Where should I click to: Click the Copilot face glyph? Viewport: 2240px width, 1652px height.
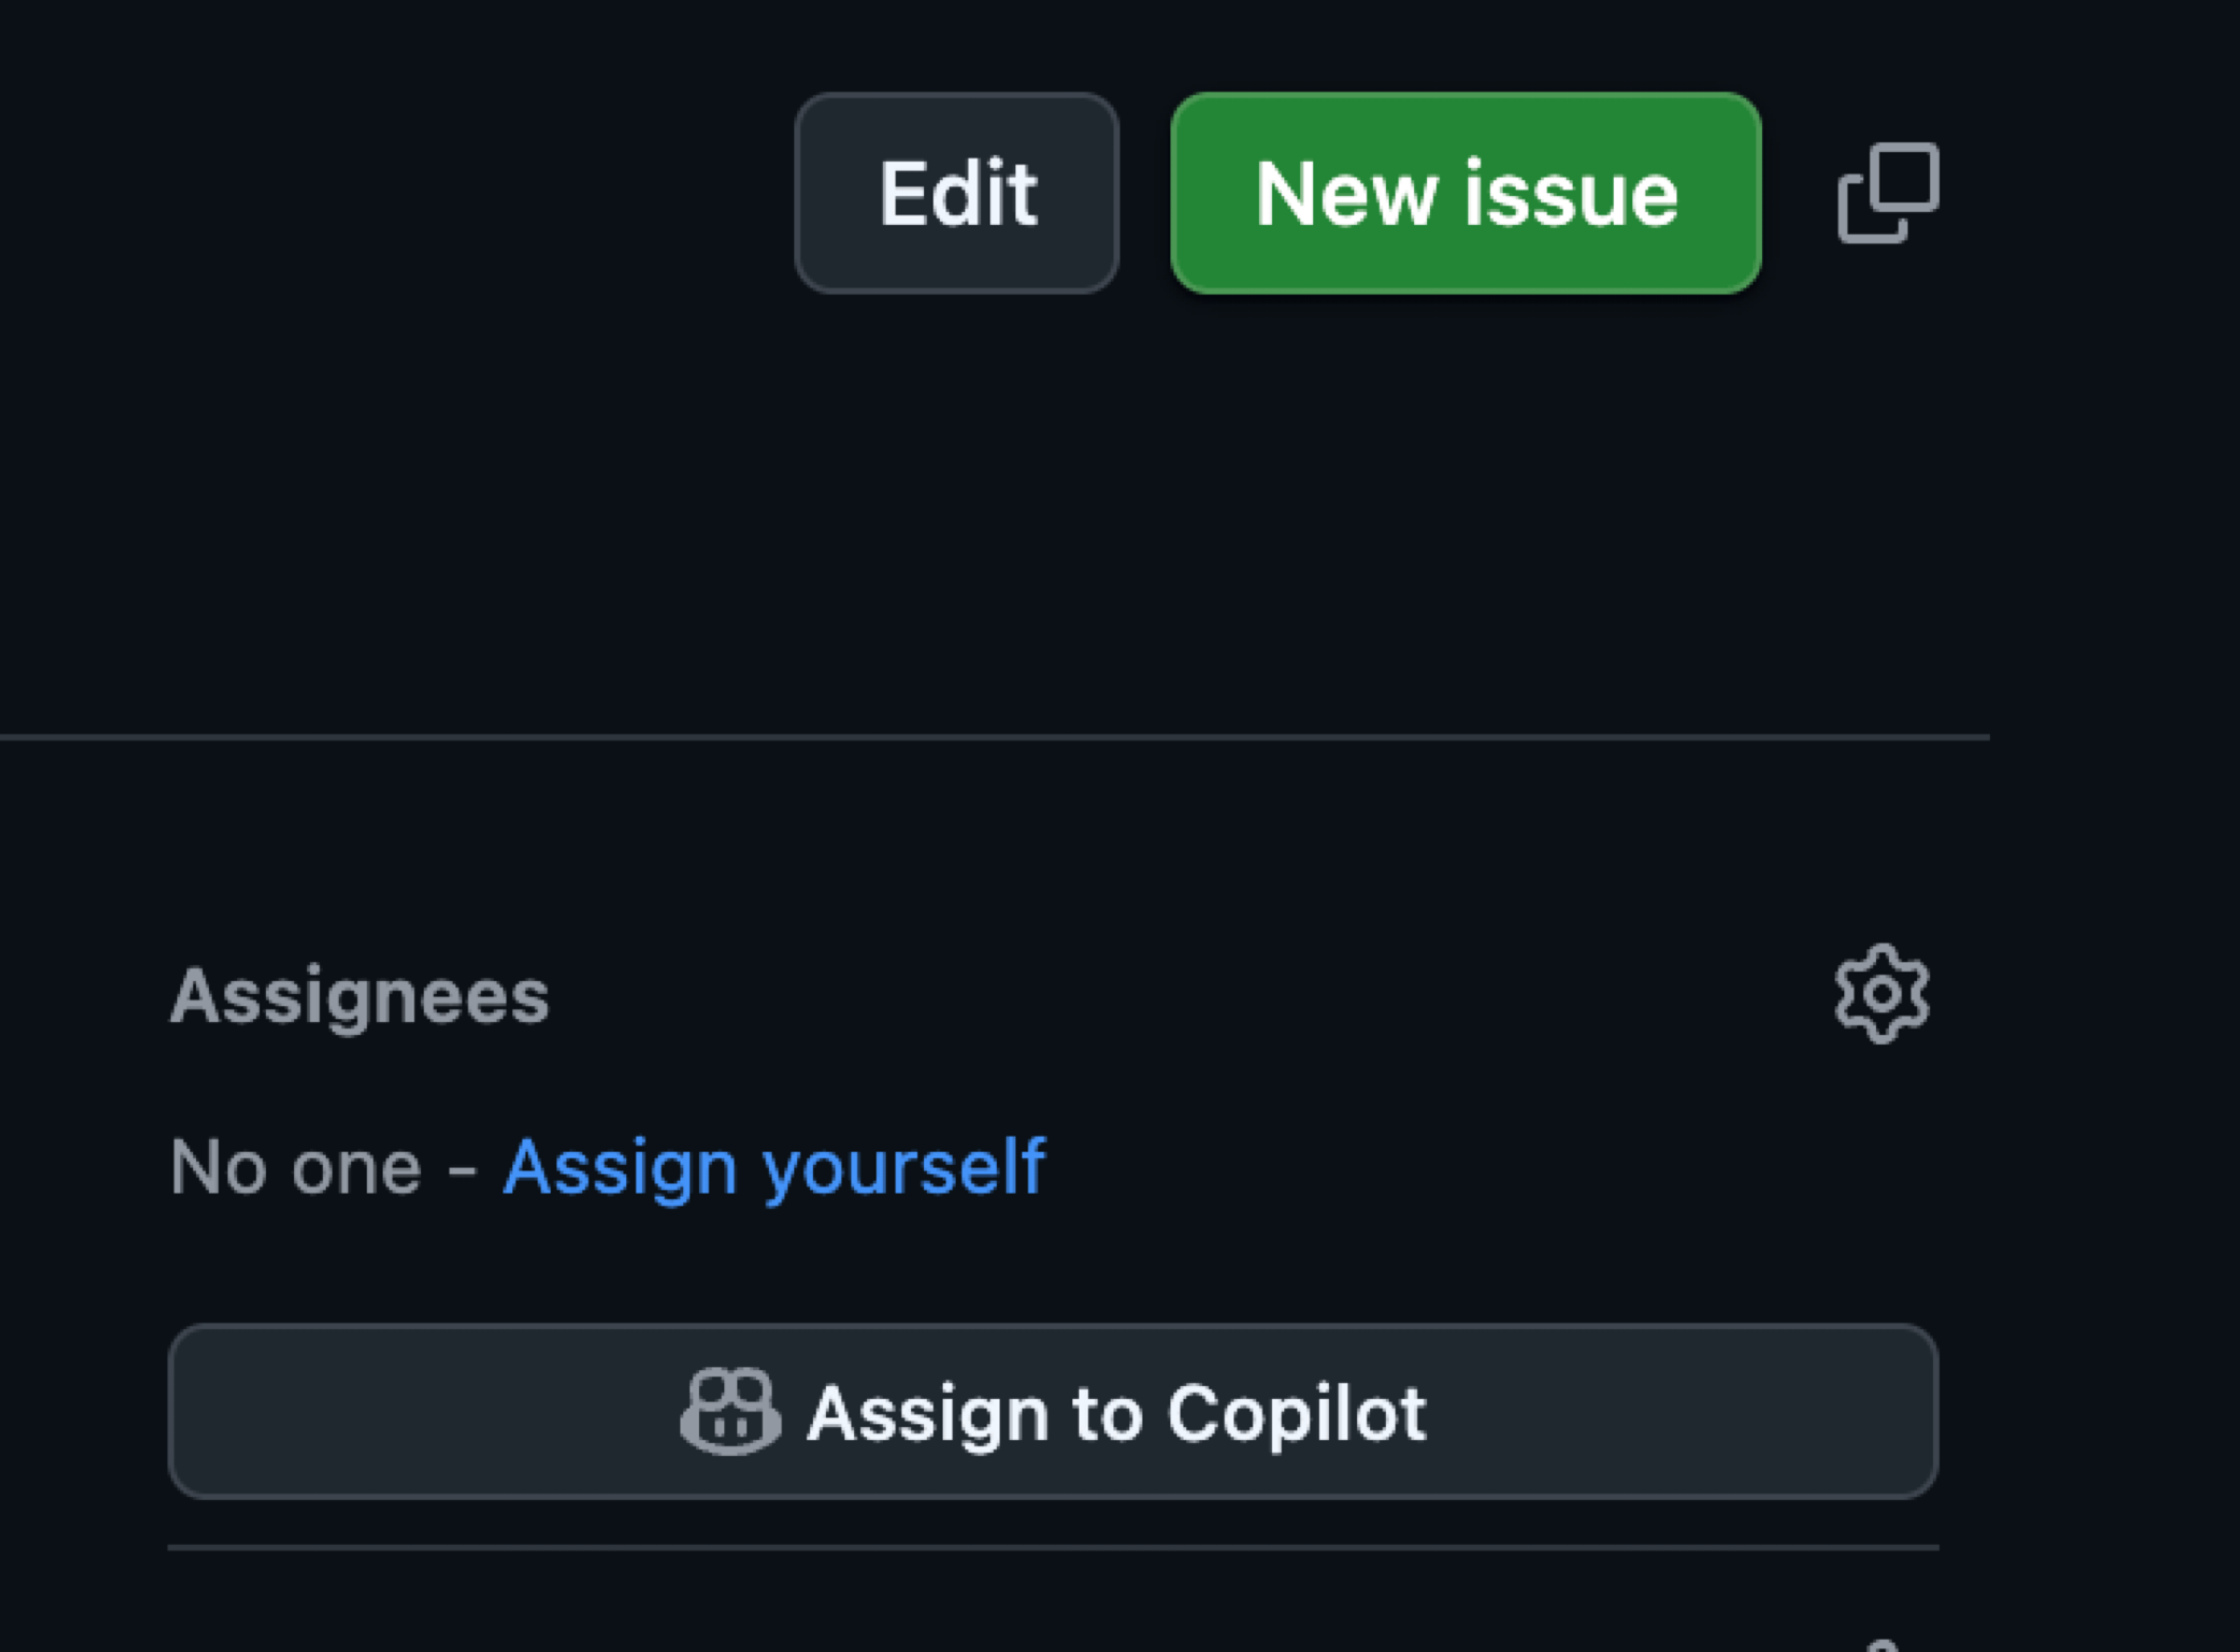tap(730, 1411)
